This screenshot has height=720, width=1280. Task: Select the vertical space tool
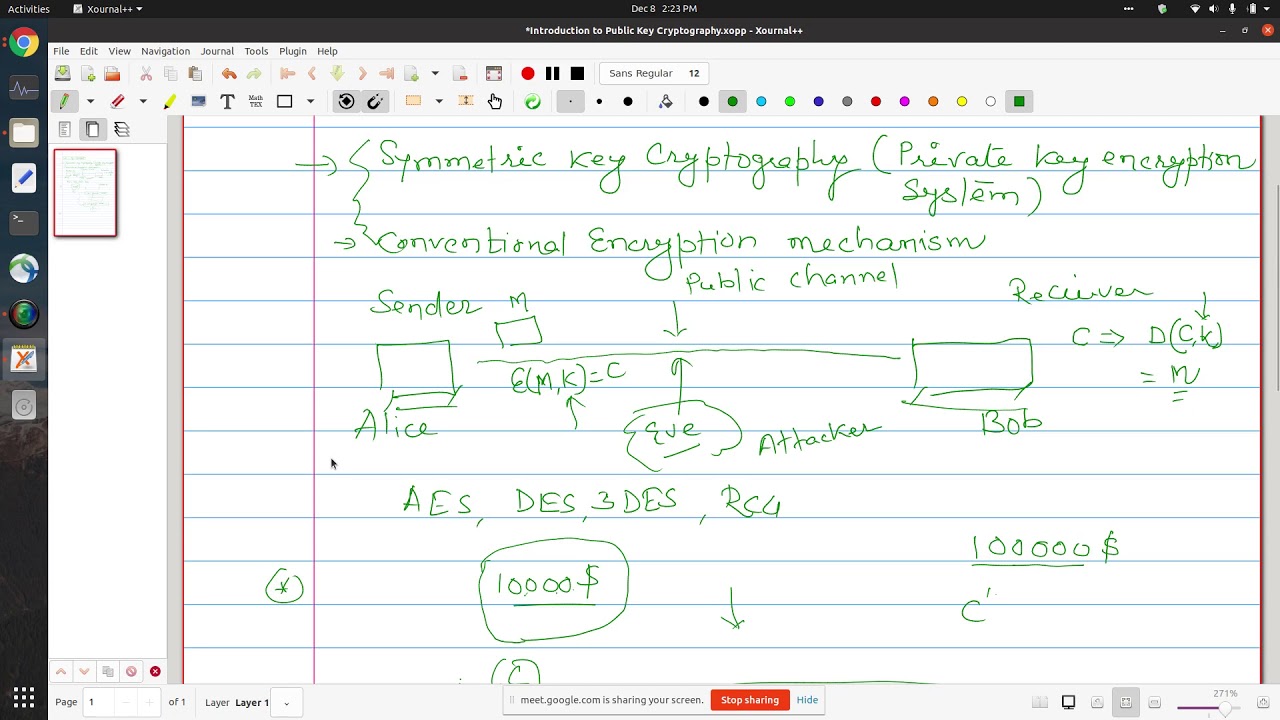tap(466, 101)
